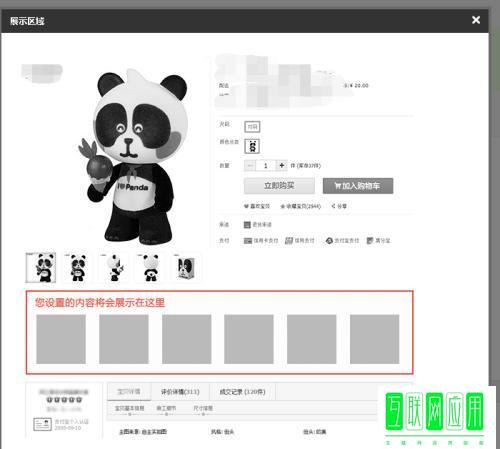Click the 信用卡支付 credit card icon
The height and width of the screenshot is (449, 500).
tap(248, 241)
